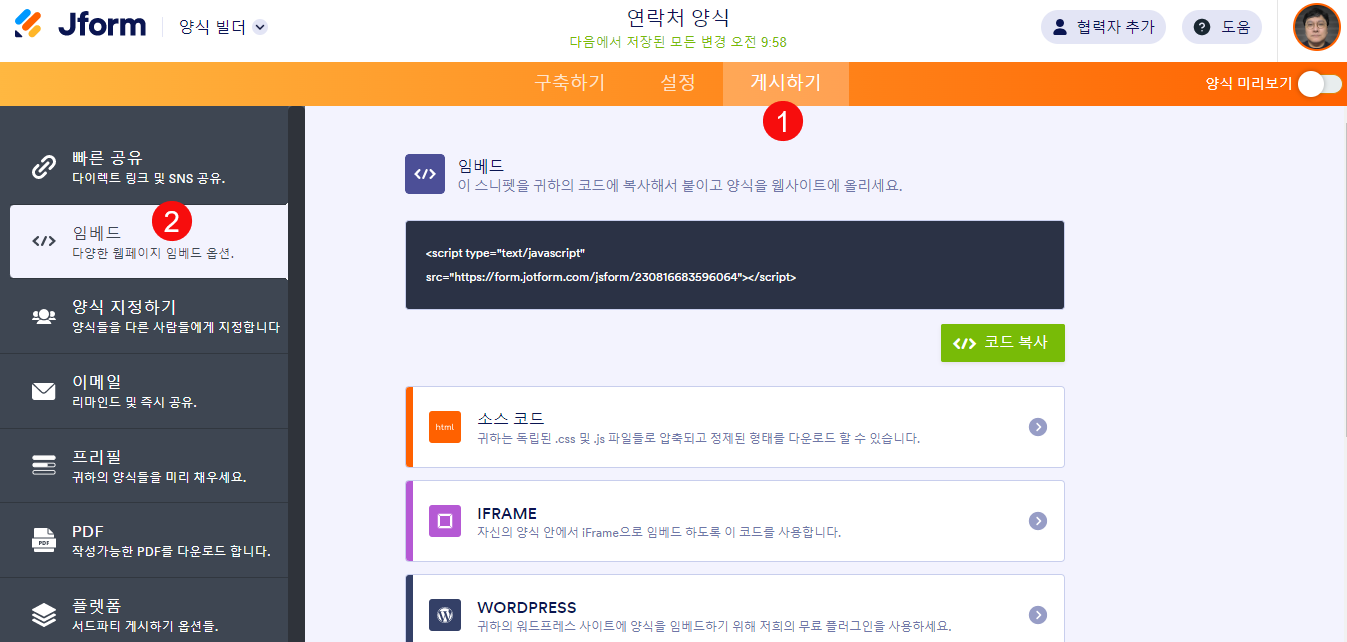Select 임베드 in the sidebar
The width and height of the screenshot is (1347, 642).
click(148, 242)
